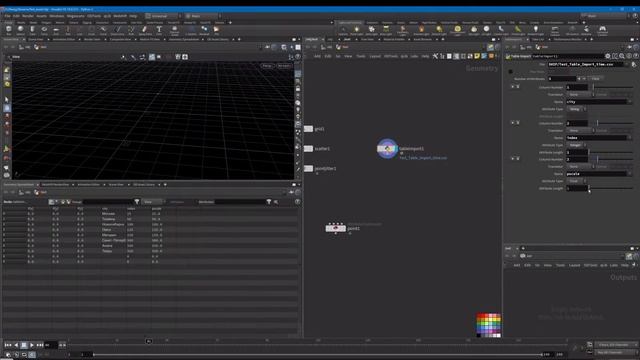Click the point1 node in network
The image size is (640, 360).
[x=336, y=228]
